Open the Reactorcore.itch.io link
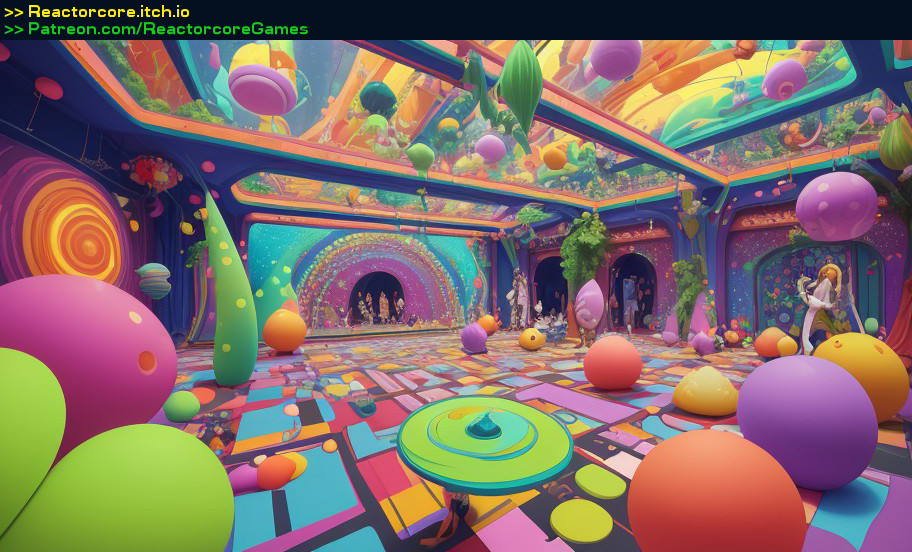This screenshot has height=552, width=912. coord(109,12)
